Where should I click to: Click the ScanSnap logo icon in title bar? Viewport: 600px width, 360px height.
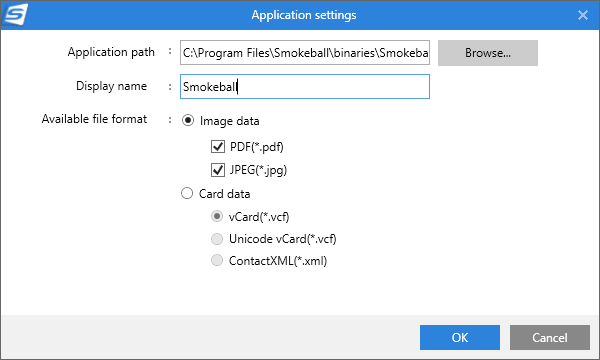click(15, 14)
